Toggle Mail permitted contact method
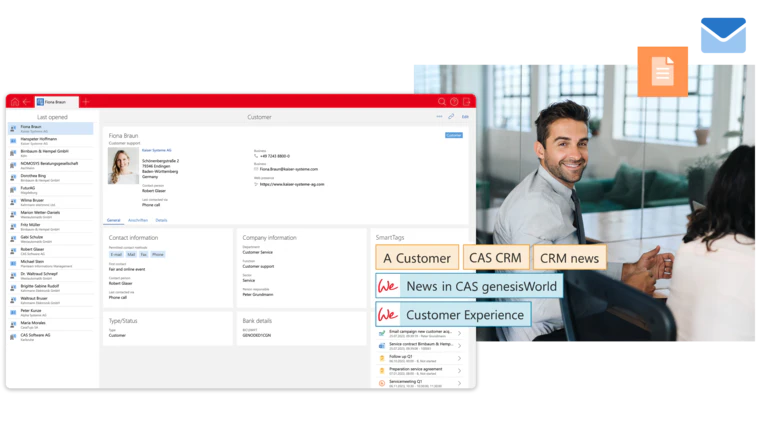768x432 pixels. point(131,255)
